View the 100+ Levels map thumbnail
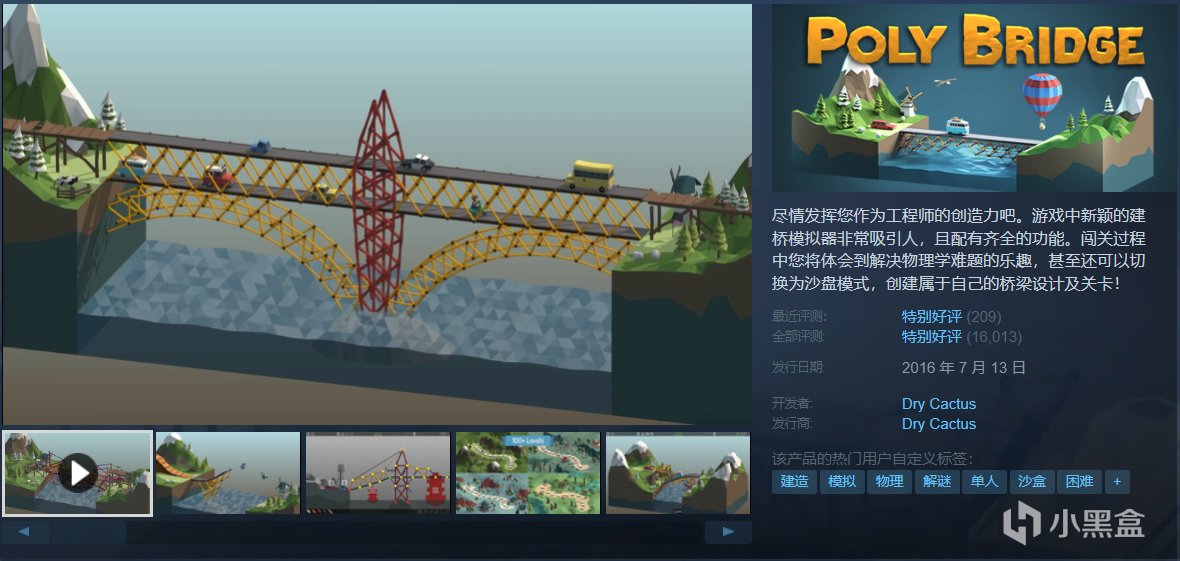The height and width of the screenshot is (561, 1180). [x=528, y=473]
